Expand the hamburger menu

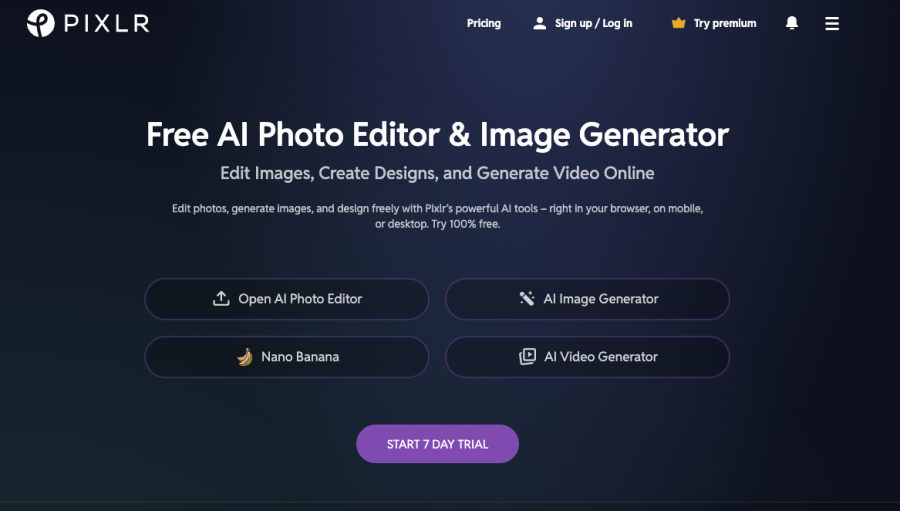pos(832,23)
